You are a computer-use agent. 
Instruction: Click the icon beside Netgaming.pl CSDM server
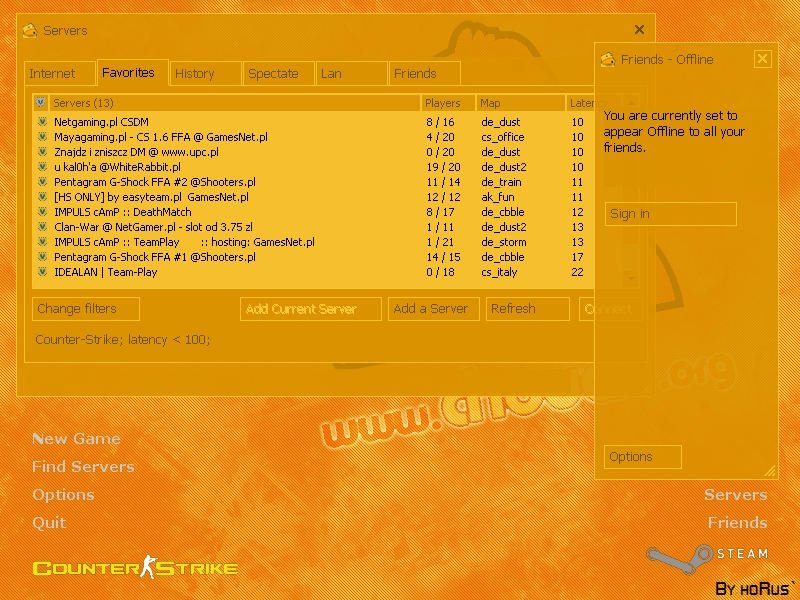pos(42,122)
